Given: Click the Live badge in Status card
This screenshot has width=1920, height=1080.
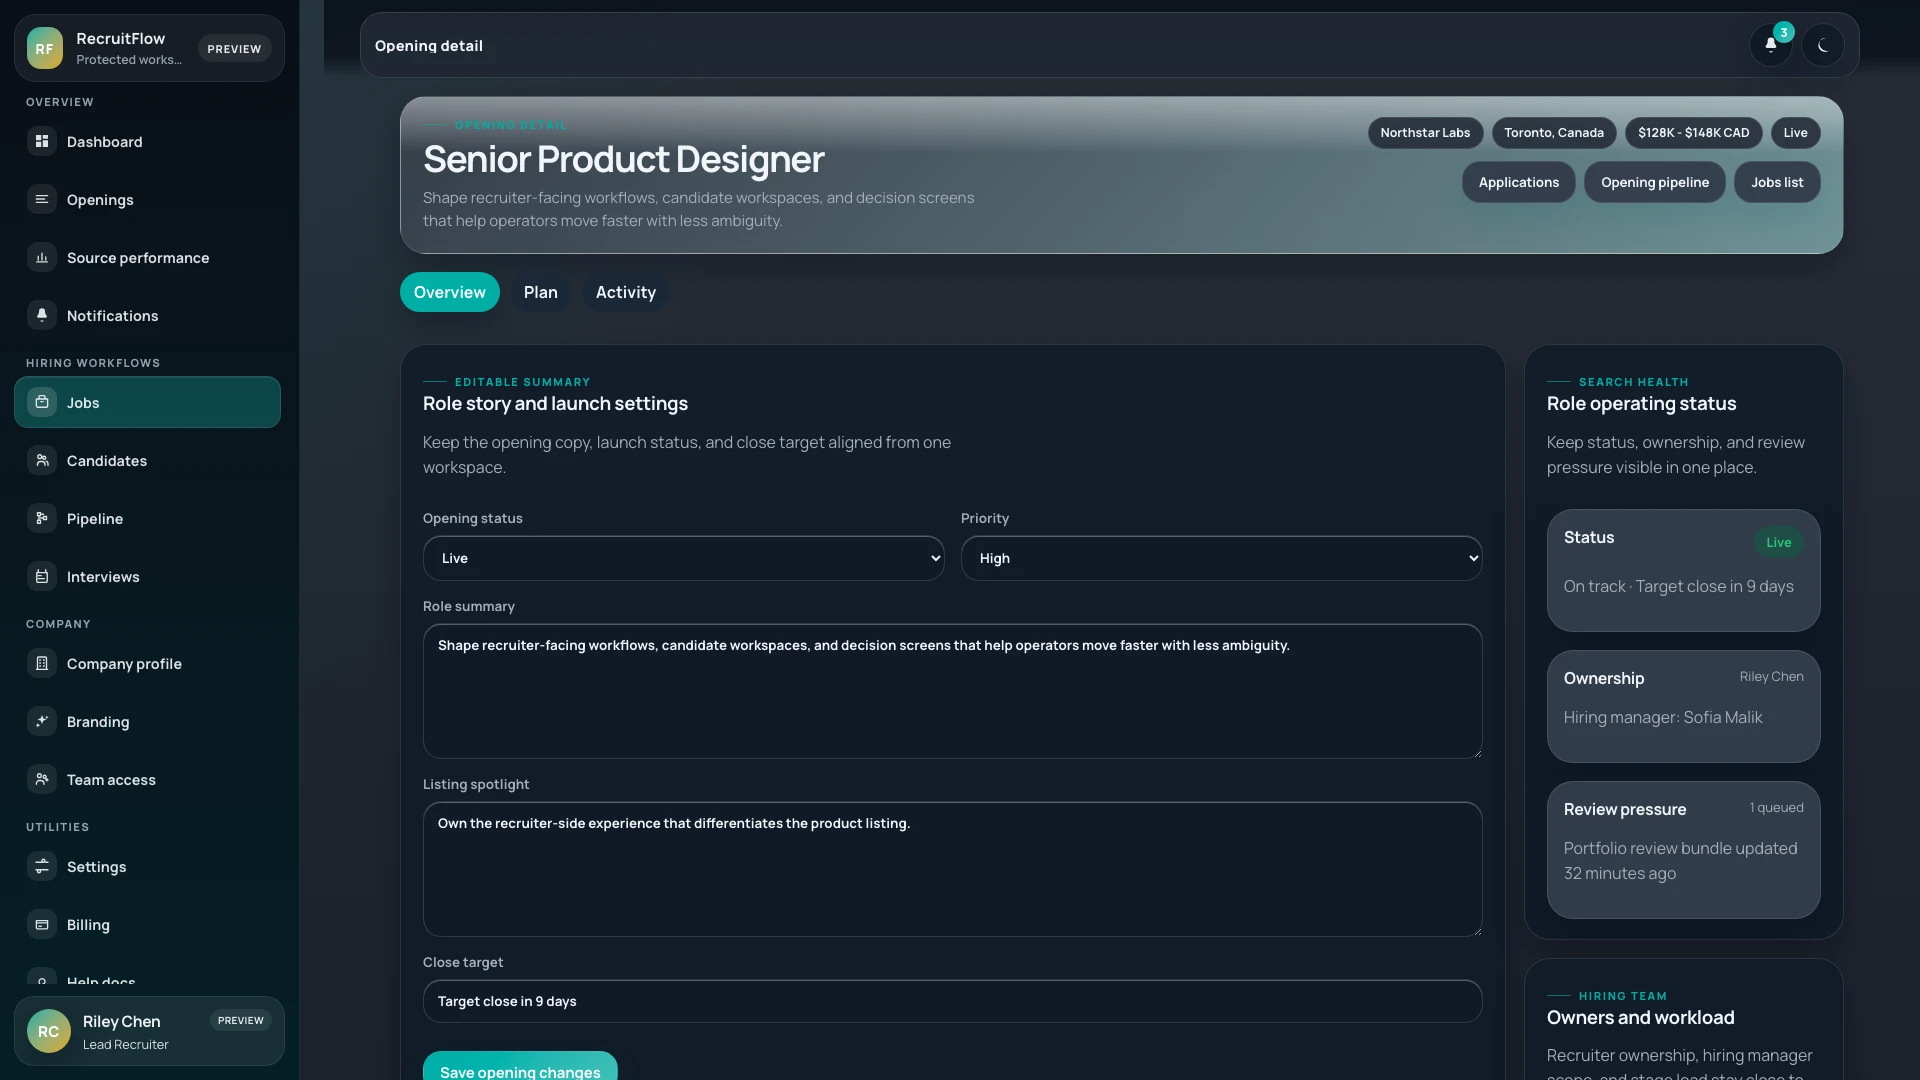Looking at the screenshot, I should coord(1778,542).
